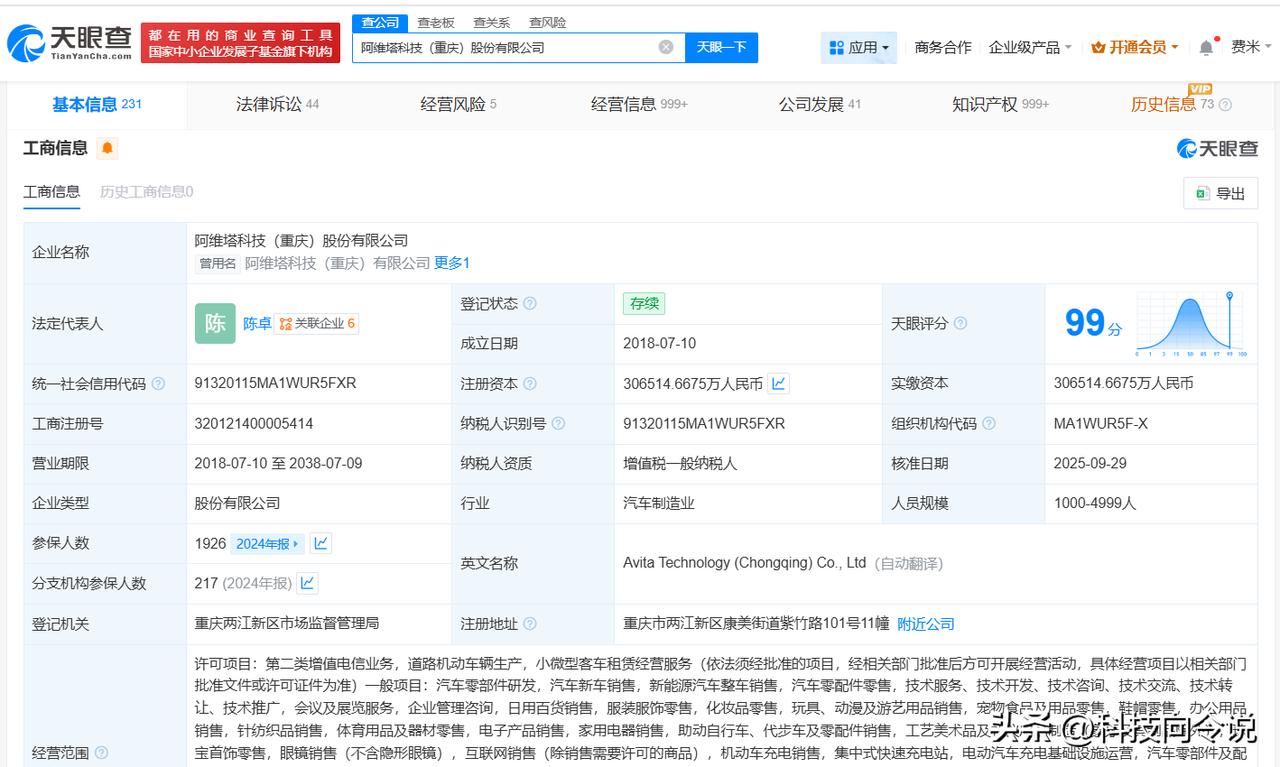Clear the search box with the X icon
The height and width of the screenshot is (767, 1280).
[666, 47]
